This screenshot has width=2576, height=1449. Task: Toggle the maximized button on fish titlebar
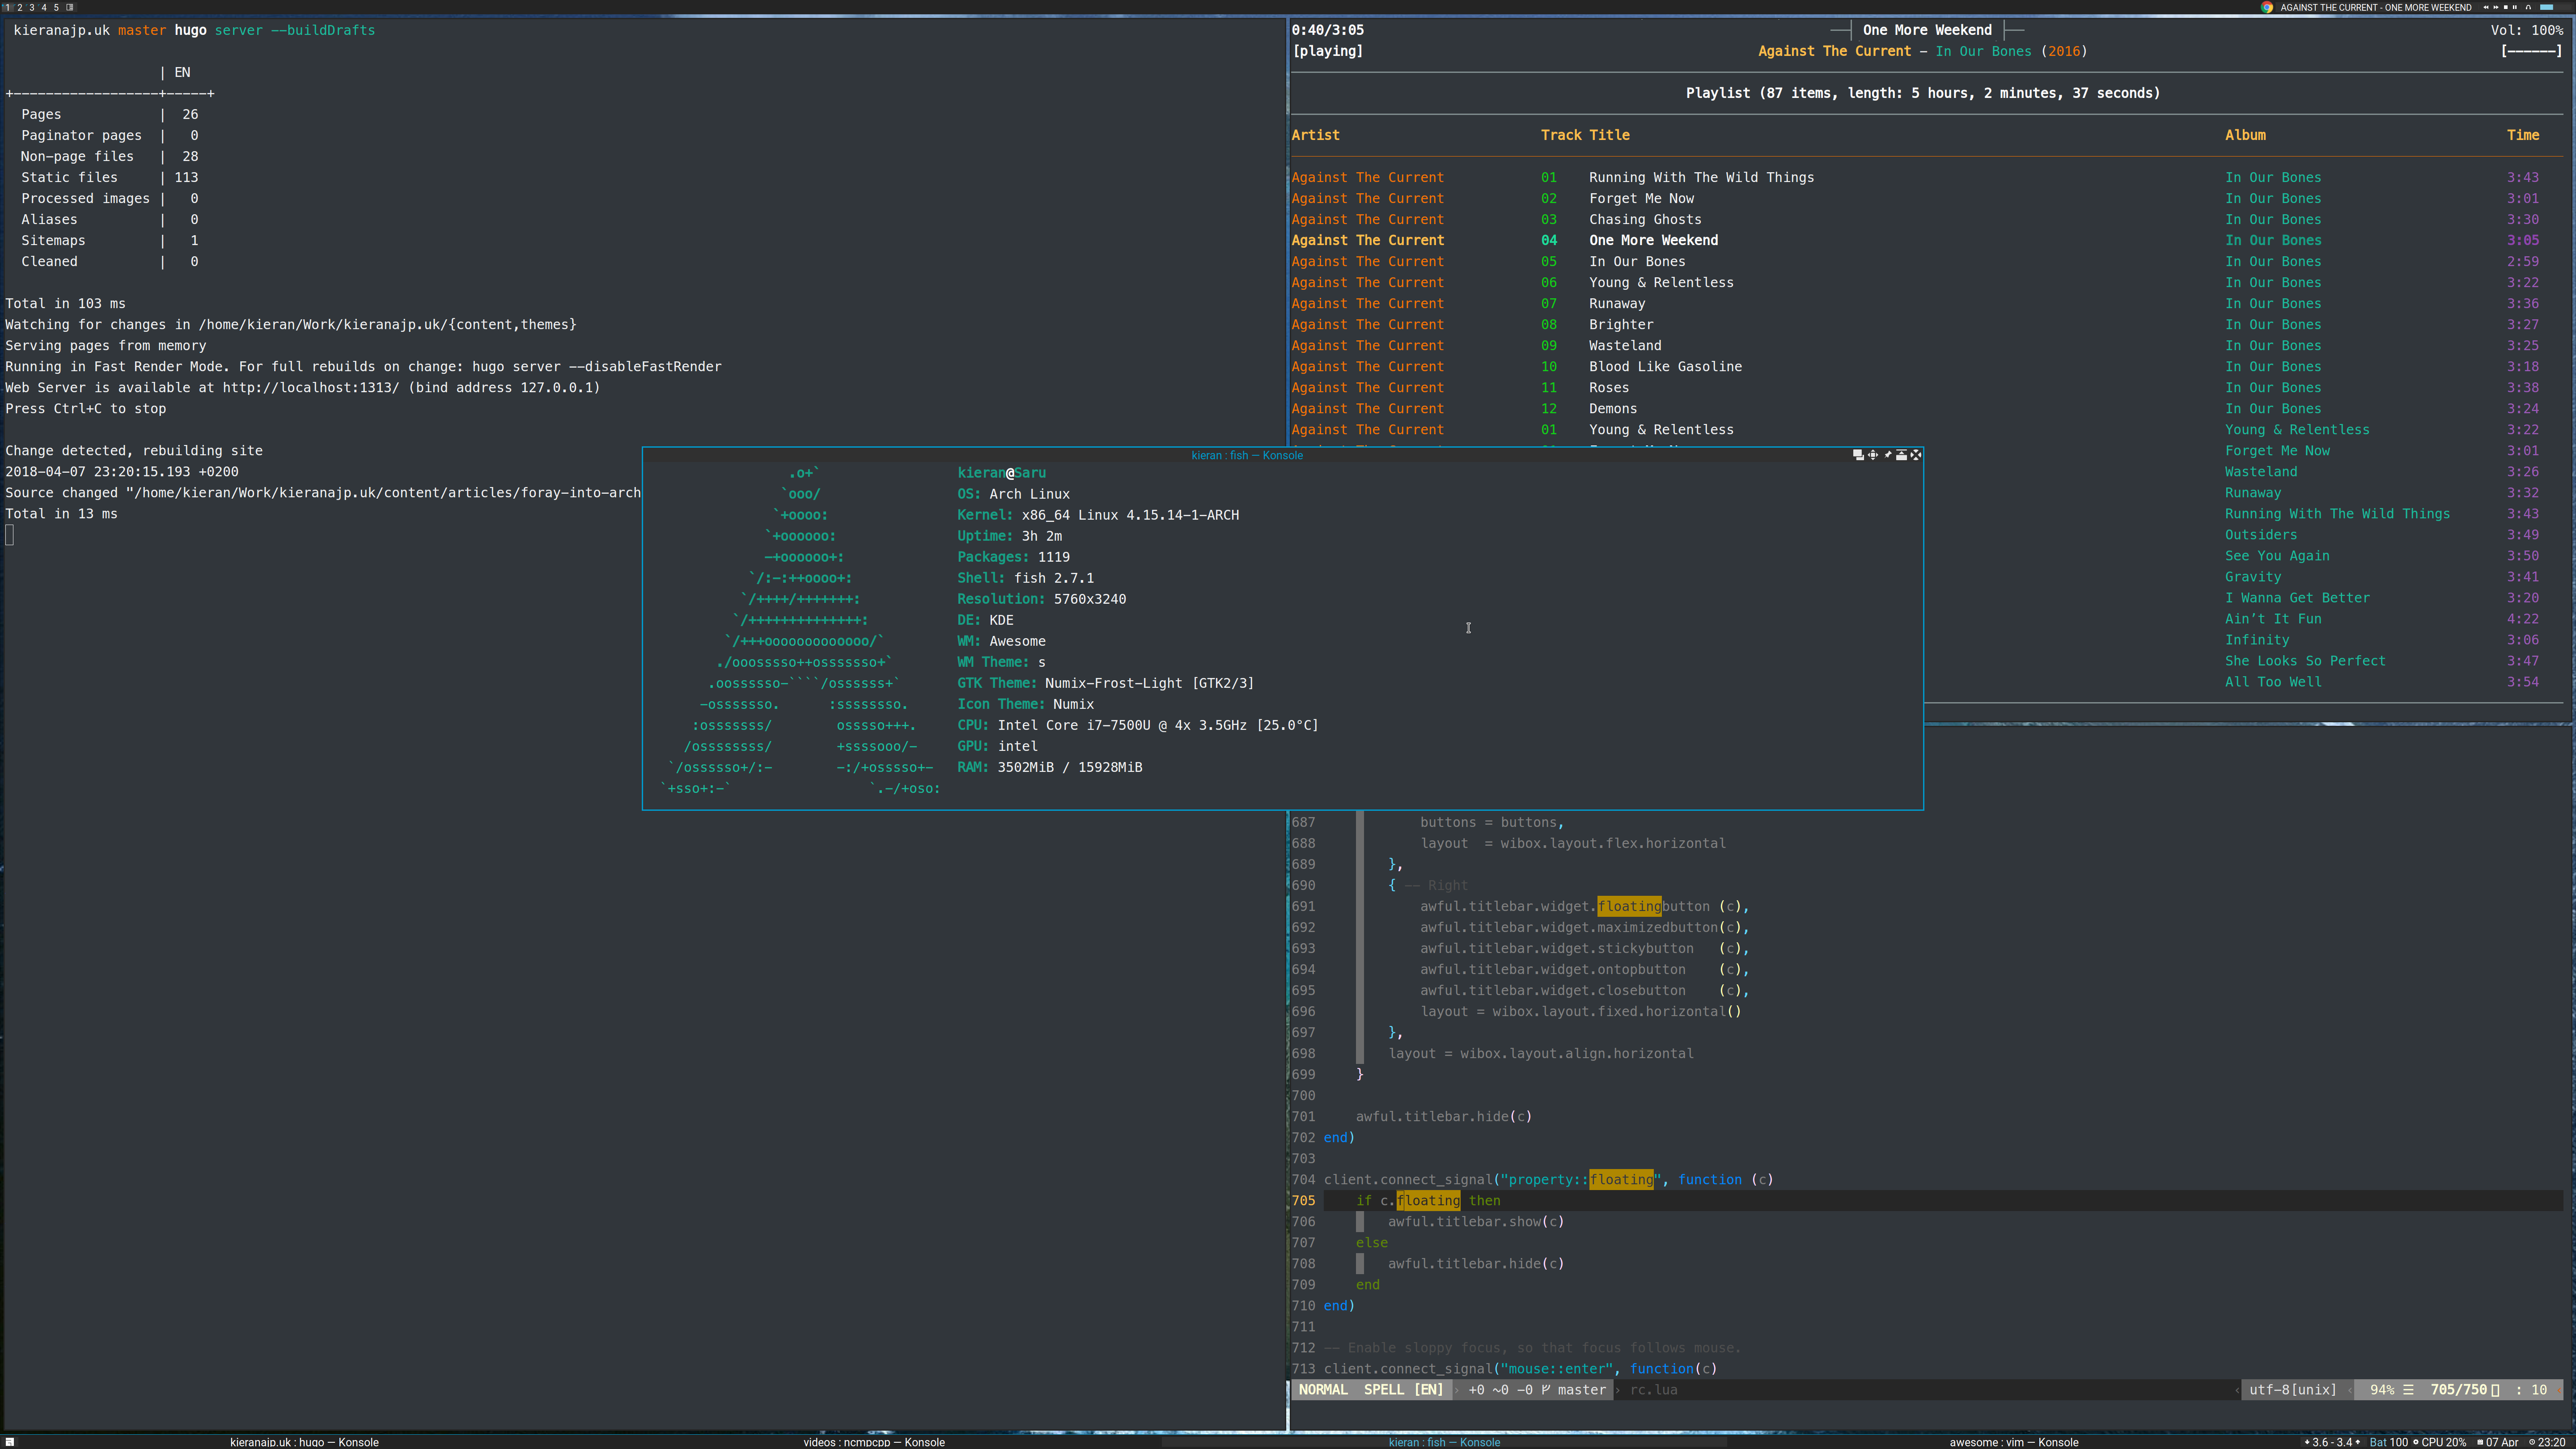pyautogui.click(x=1873, y=455)
